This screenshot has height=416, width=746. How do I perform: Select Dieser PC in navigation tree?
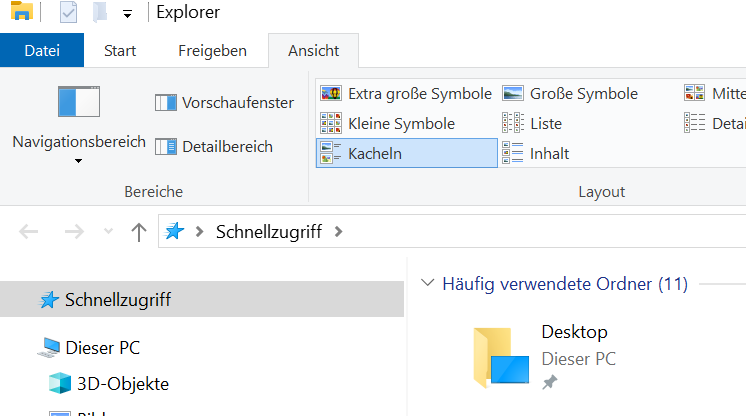click(102, 348)
